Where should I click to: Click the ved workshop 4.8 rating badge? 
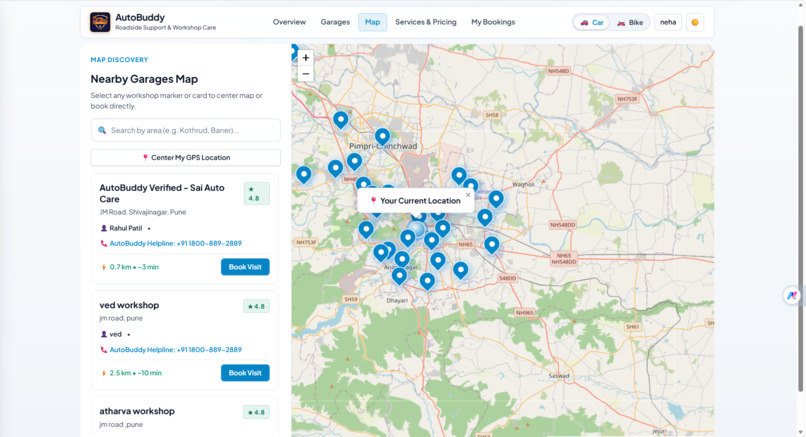[257, 306]
